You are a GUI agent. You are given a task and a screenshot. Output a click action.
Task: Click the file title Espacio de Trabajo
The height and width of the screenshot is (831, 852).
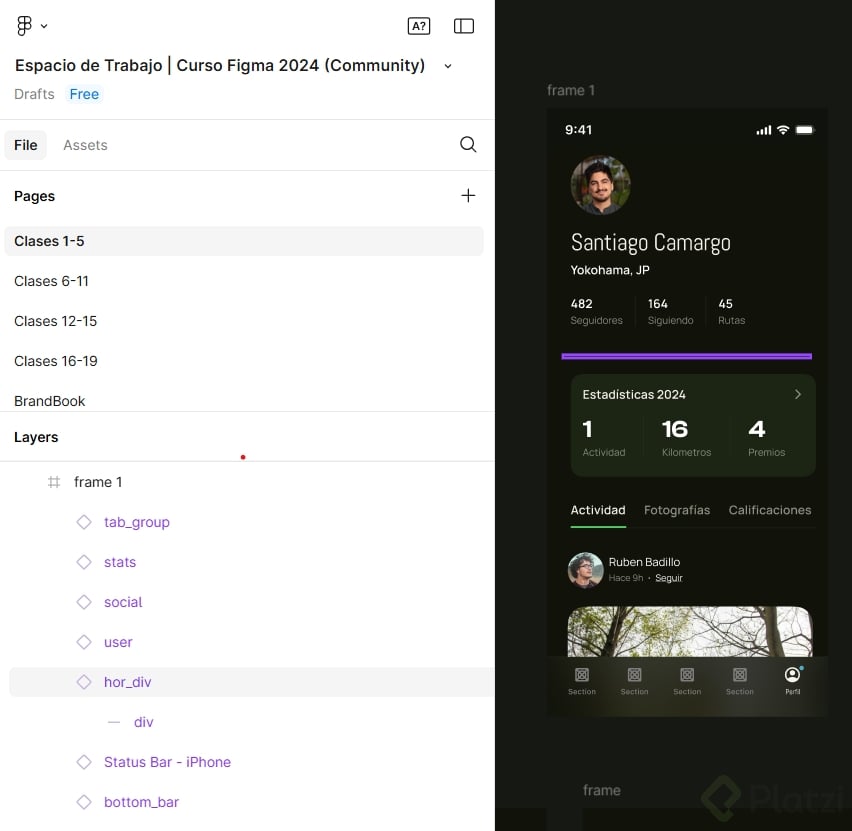(x=220, y=65)
